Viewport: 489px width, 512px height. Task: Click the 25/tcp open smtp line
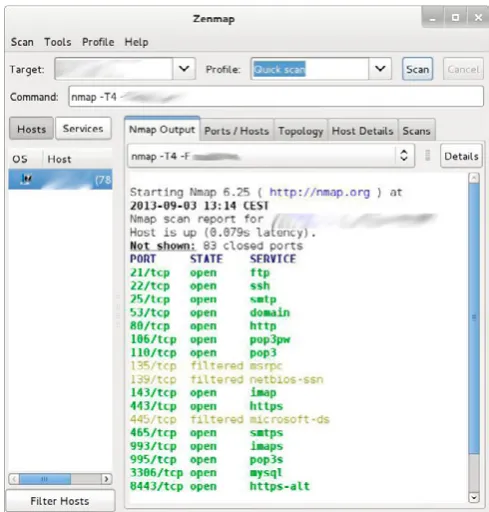pos(203,299)
